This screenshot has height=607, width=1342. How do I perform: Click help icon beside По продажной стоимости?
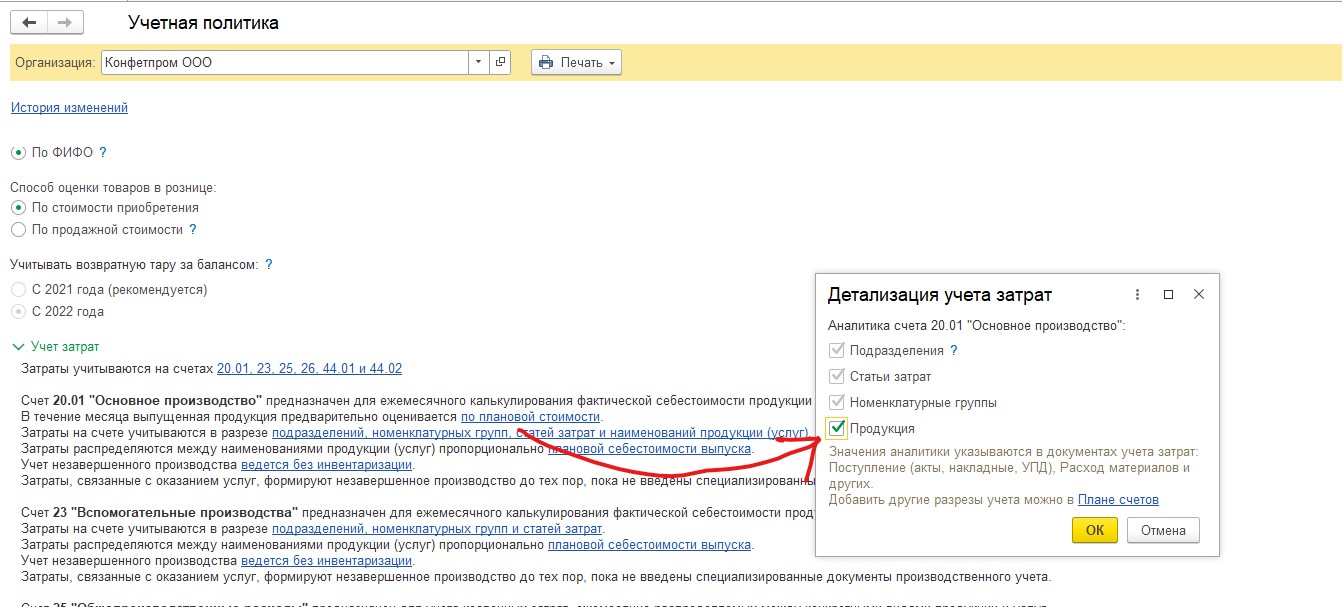point(193,230)
